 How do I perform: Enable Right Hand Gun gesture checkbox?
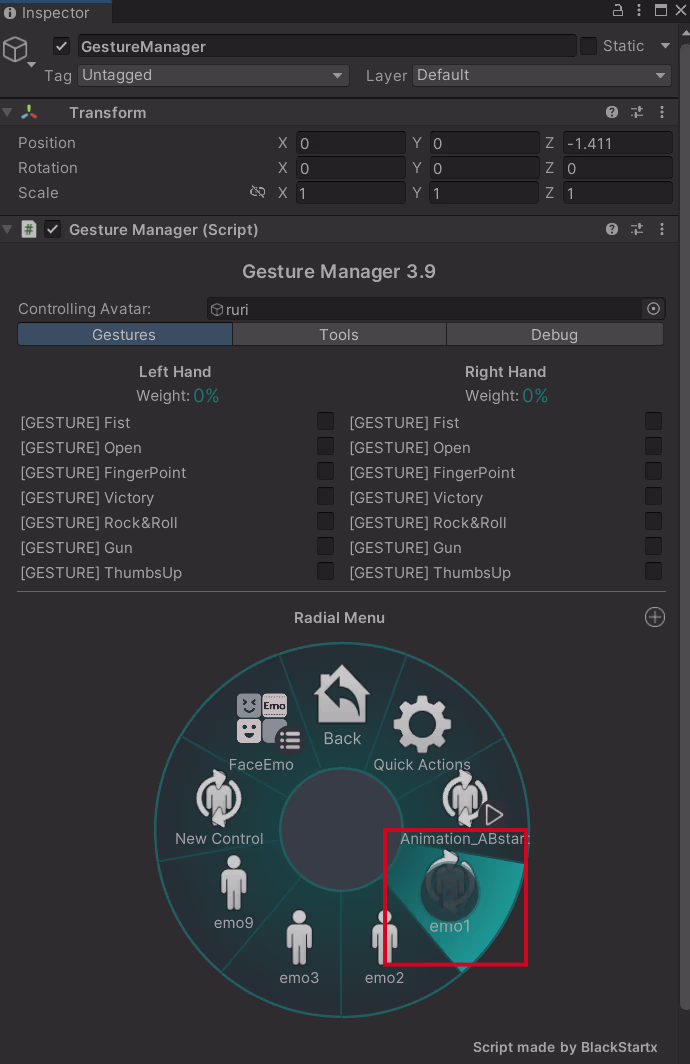(x=653, y=546)
